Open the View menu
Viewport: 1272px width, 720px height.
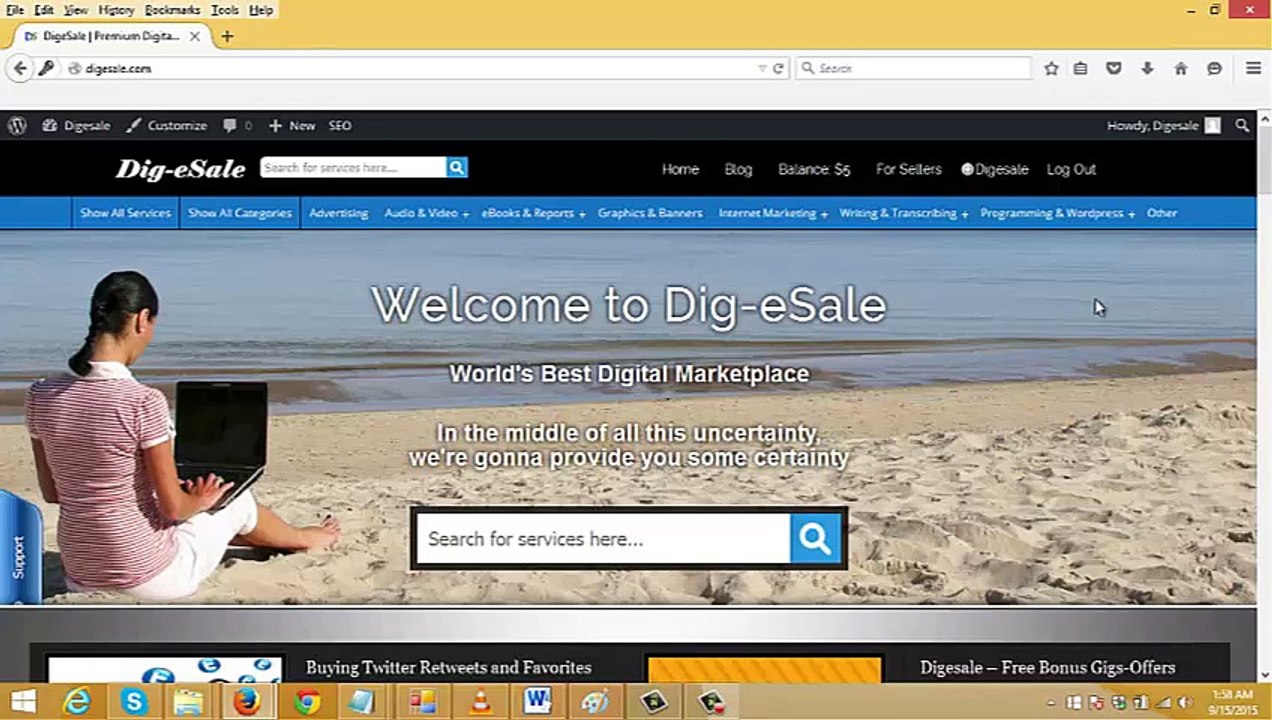[76, 10]
